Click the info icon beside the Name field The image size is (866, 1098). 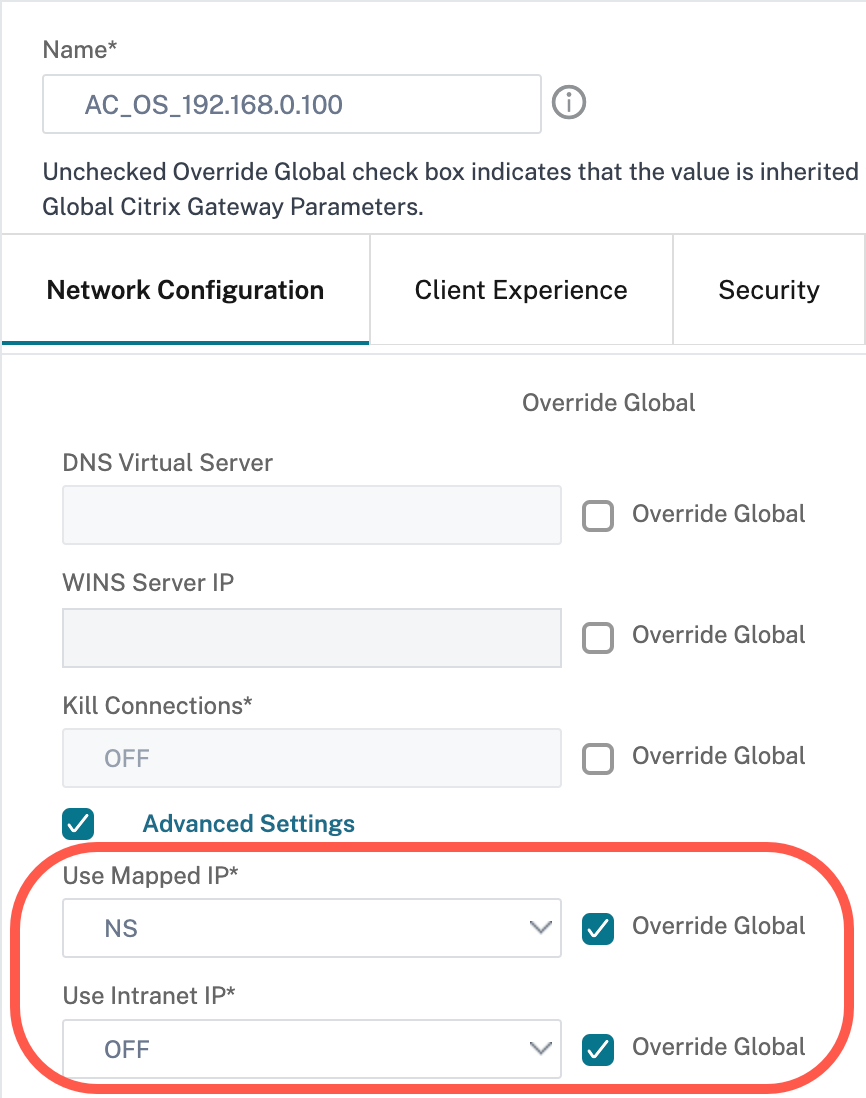569,103
